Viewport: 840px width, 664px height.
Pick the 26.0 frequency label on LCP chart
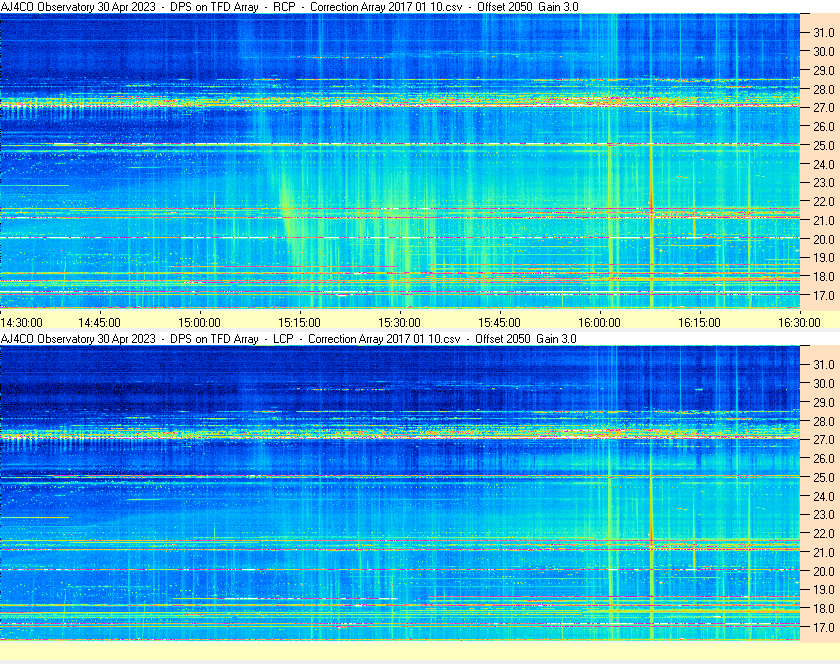pyautogui.click(x=824, y=458)
